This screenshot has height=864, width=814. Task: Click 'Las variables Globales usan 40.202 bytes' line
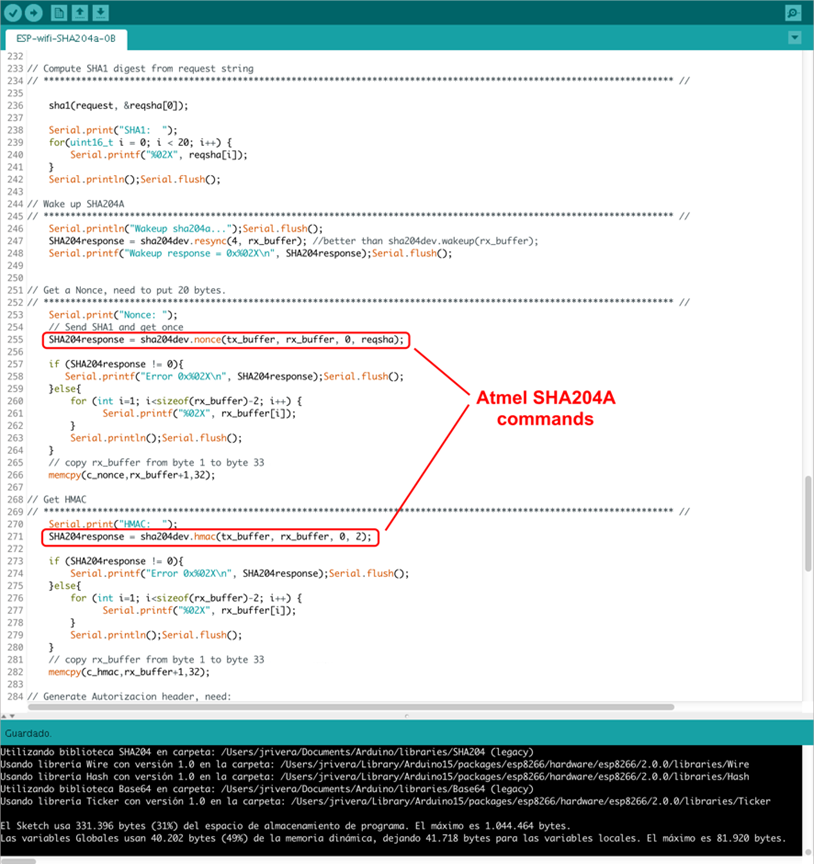(393, 838)
